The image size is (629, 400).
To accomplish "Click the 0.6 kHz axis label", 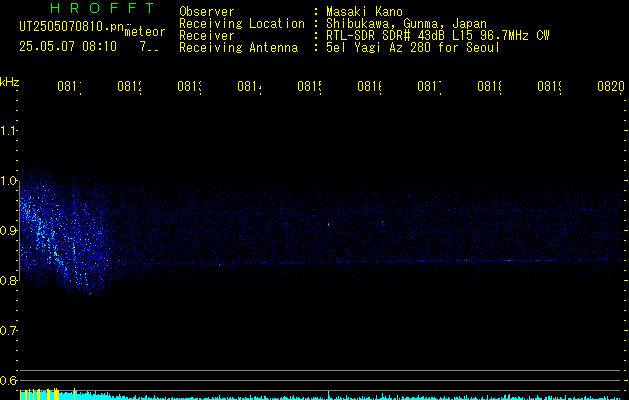I will tap(8, 380).
